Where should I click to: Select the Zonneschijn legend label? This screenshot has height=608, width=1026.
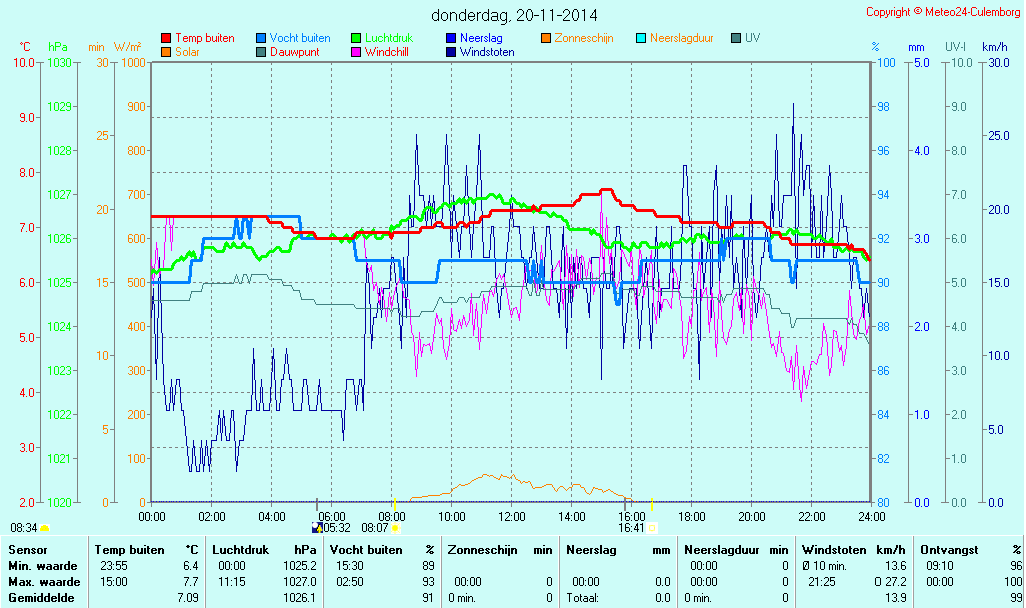tap(583, 39)
